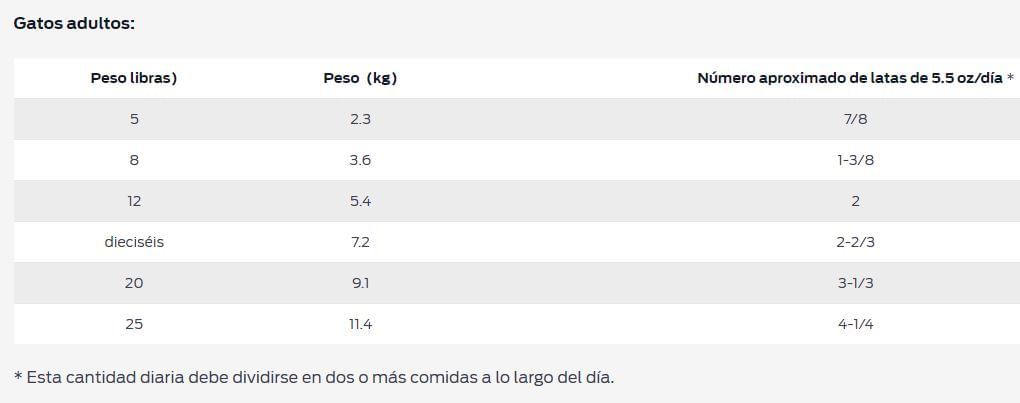Click the 7/8 cans value

855,119
